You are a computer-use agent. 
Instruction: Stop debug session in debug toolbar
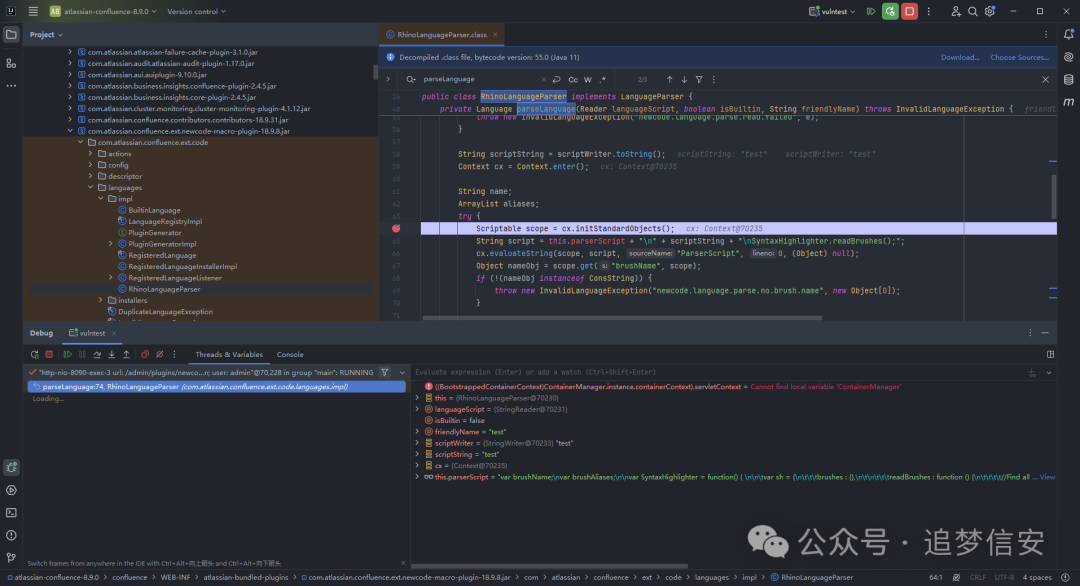[x=49, y=355]
